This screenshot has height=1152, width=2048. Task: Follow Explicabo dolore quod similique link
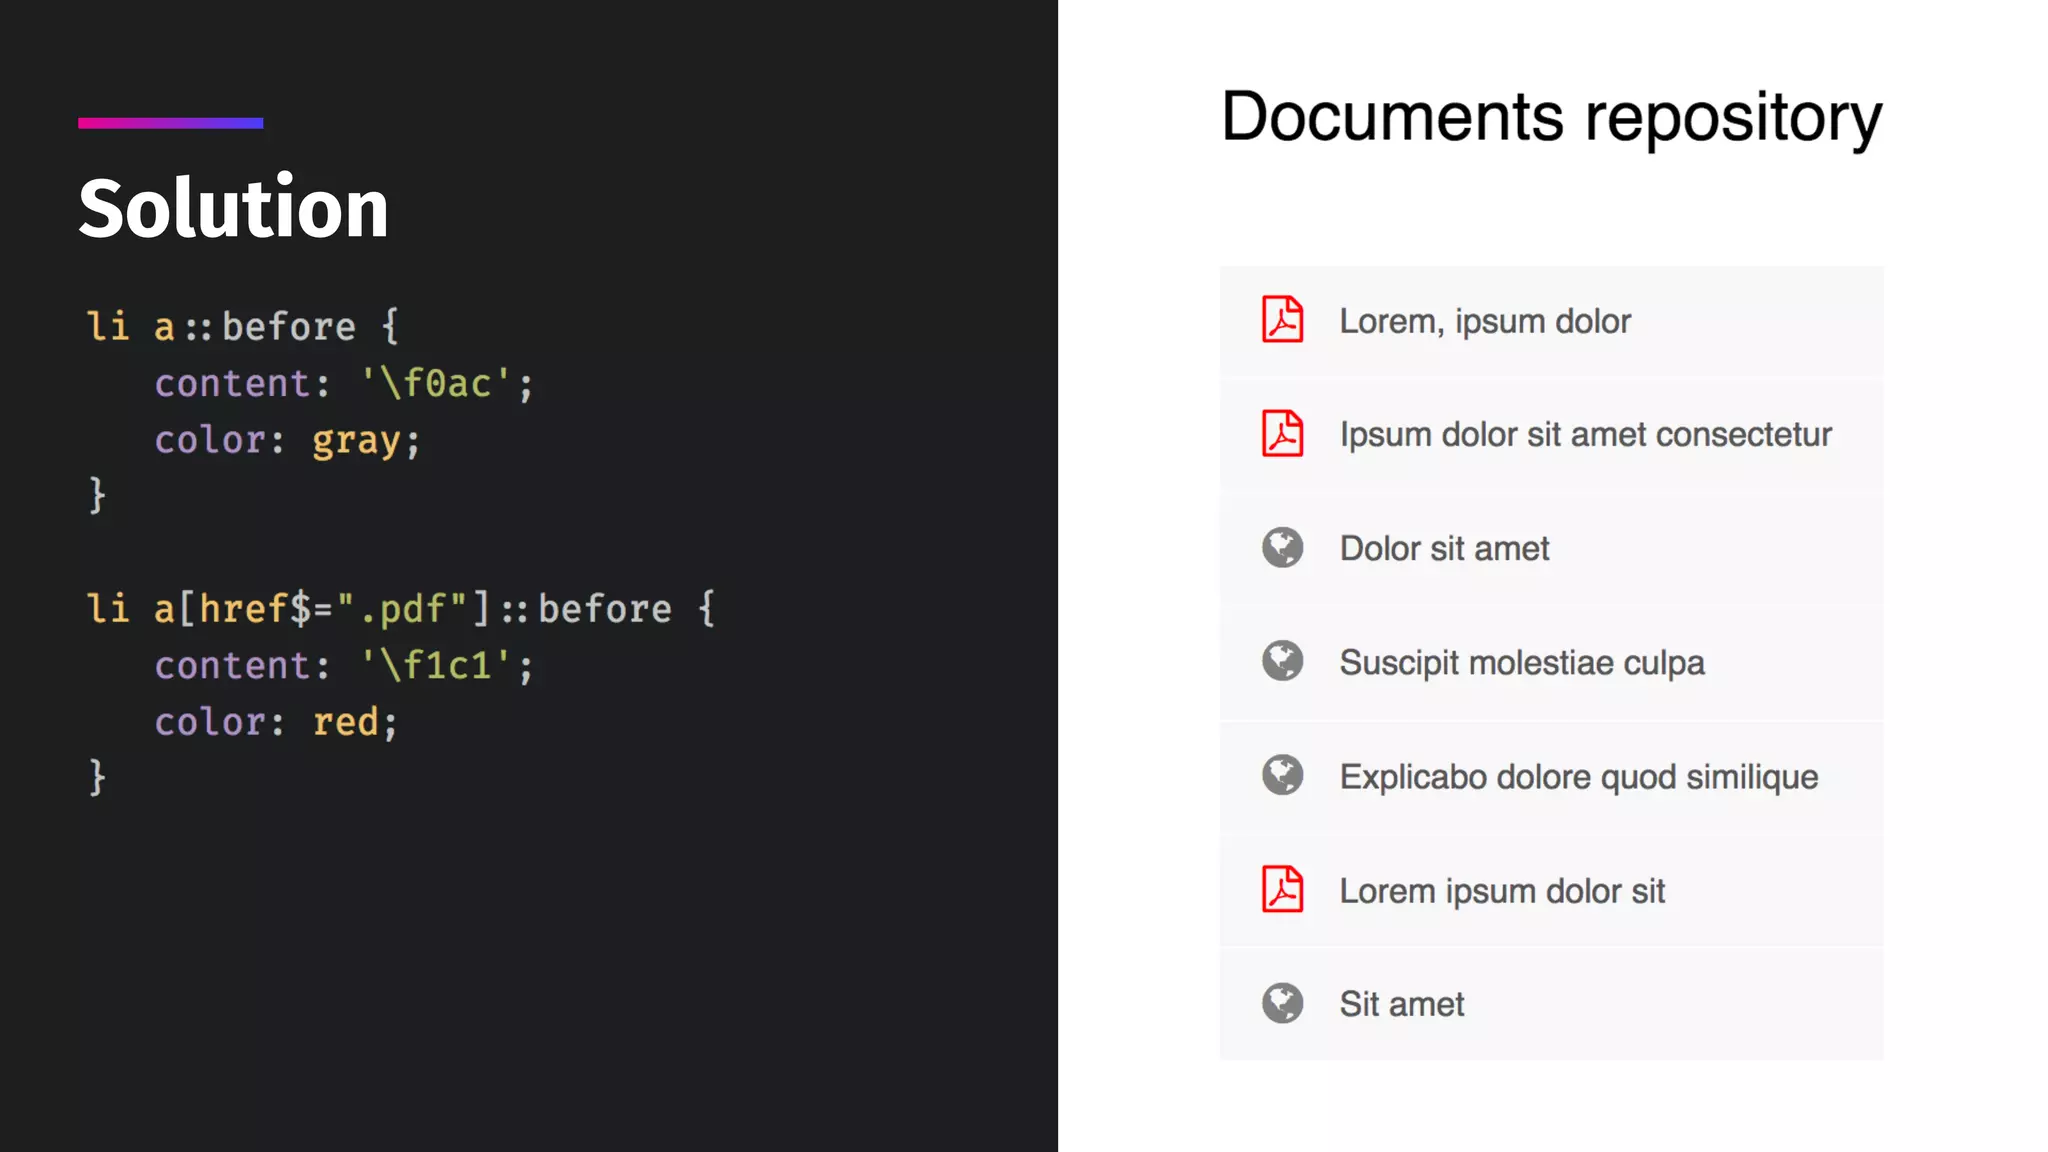(x=1578, y=777)
